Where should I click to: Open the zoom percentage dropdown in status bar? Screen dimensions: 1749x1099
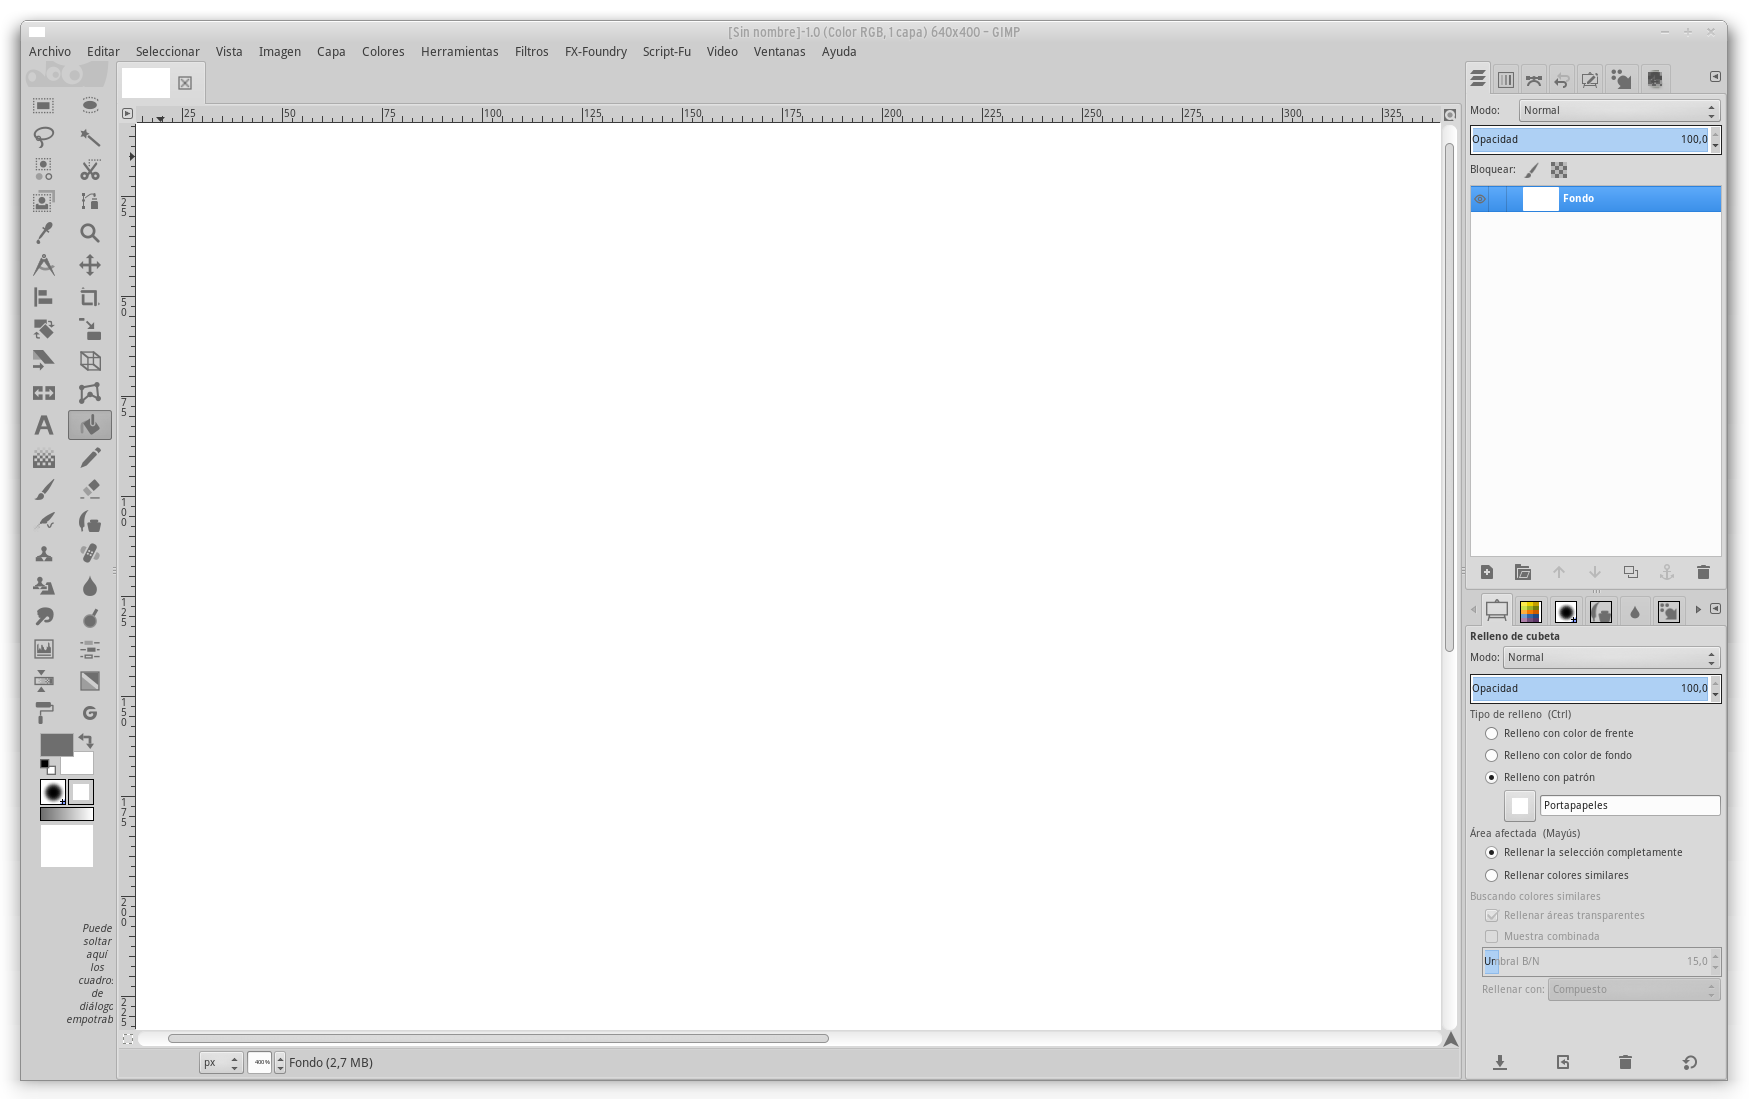coord(280,1063)
